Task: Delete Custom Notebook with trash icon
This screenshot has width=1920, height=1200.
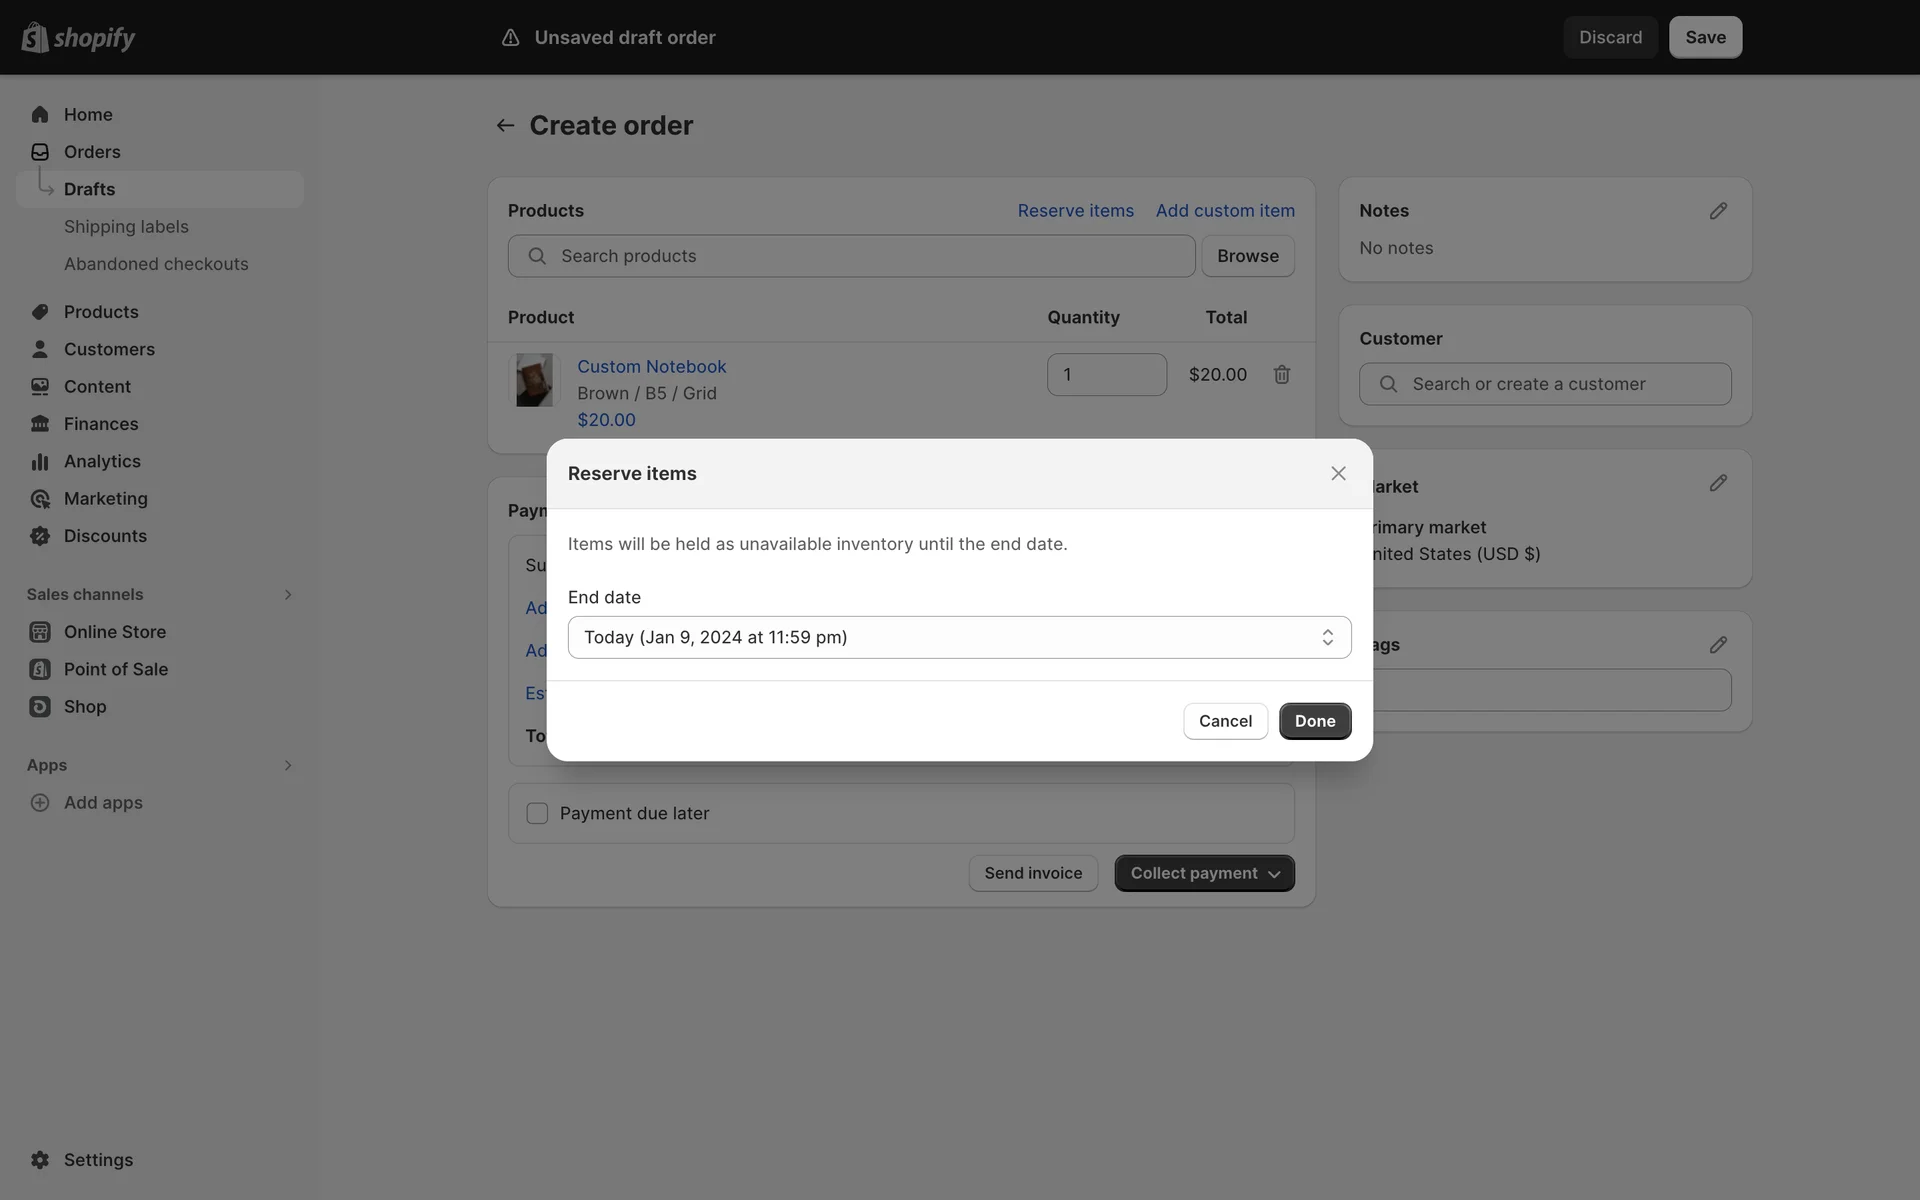Action: click(1281, 374)
